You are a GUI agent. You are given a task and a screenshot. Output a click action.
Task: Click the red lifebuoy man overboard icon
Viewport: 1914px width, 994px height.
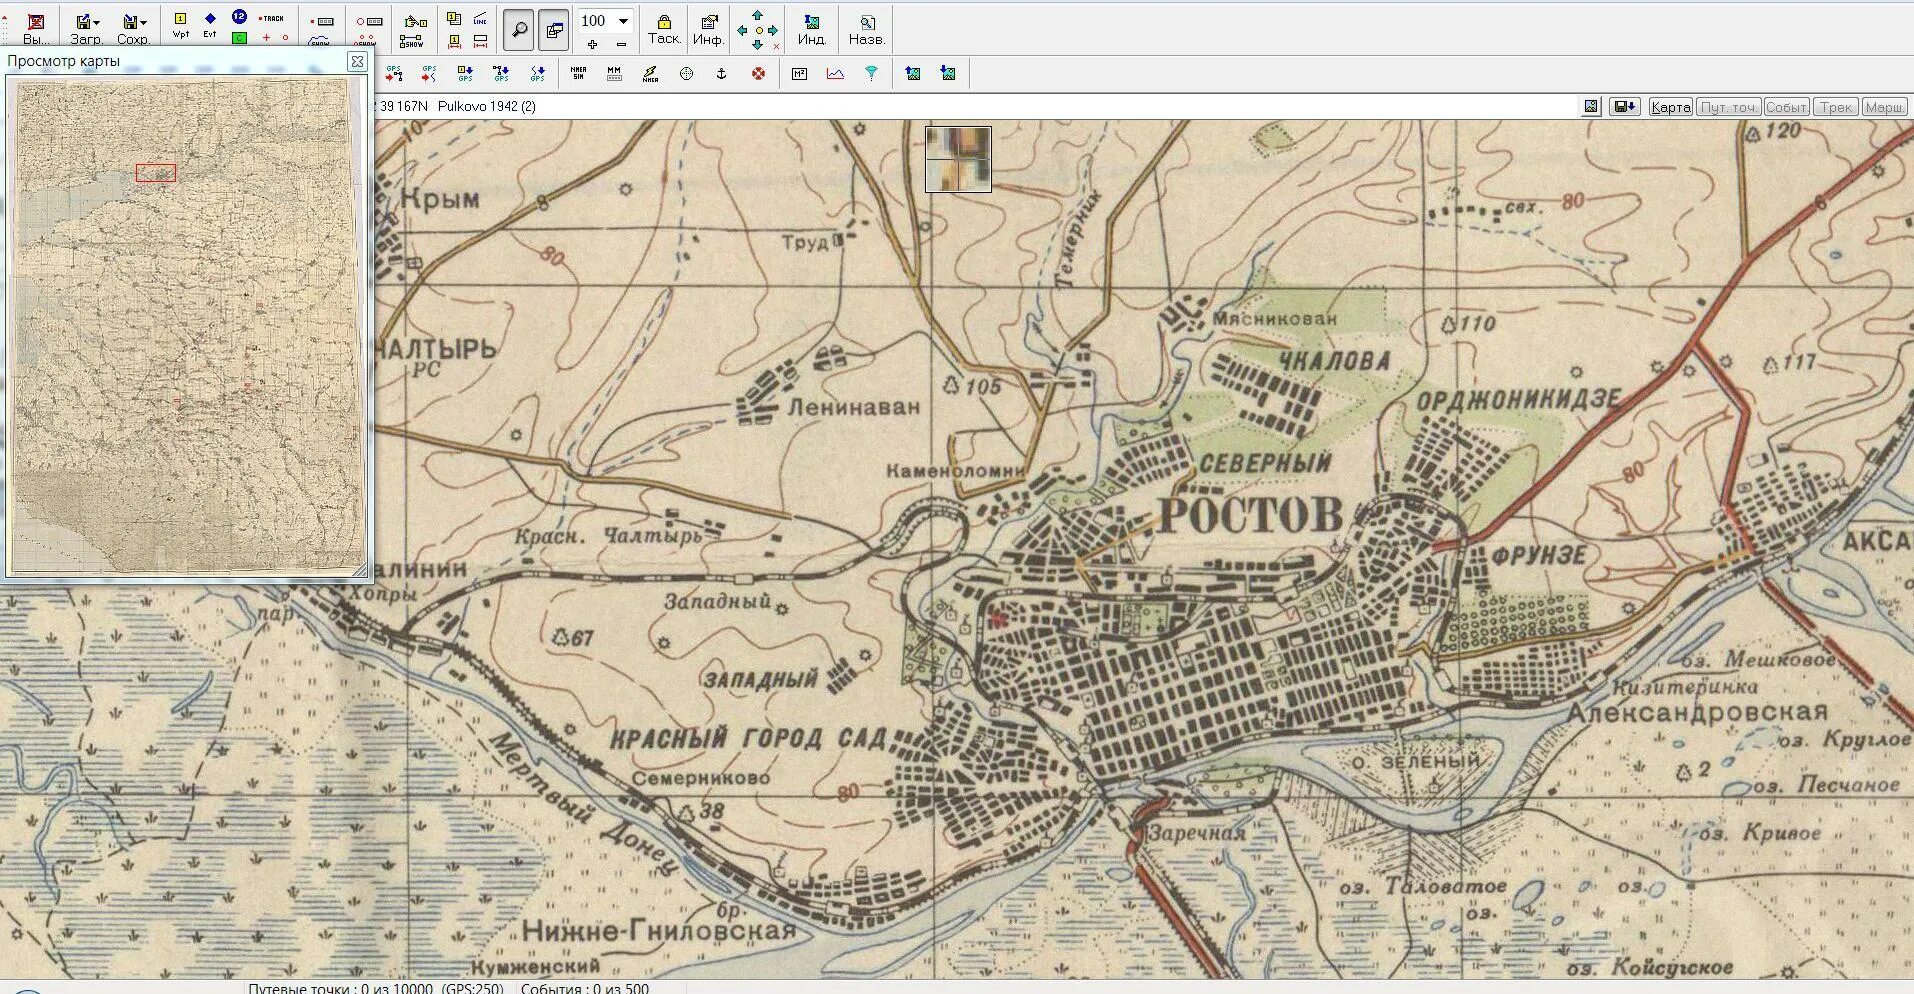[758, 73]
